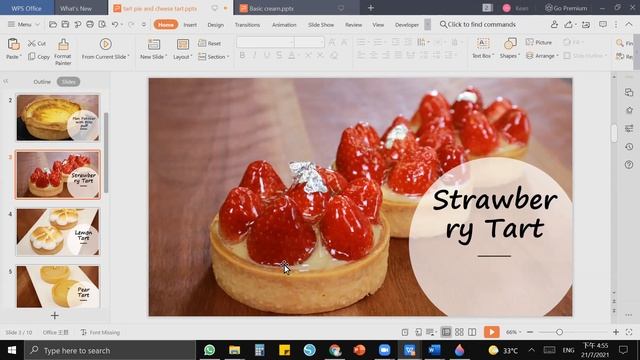This screenshot has width=640, height=360.
Task: Open the Developer ribbon tab
Action: click(x=407, y=25)
